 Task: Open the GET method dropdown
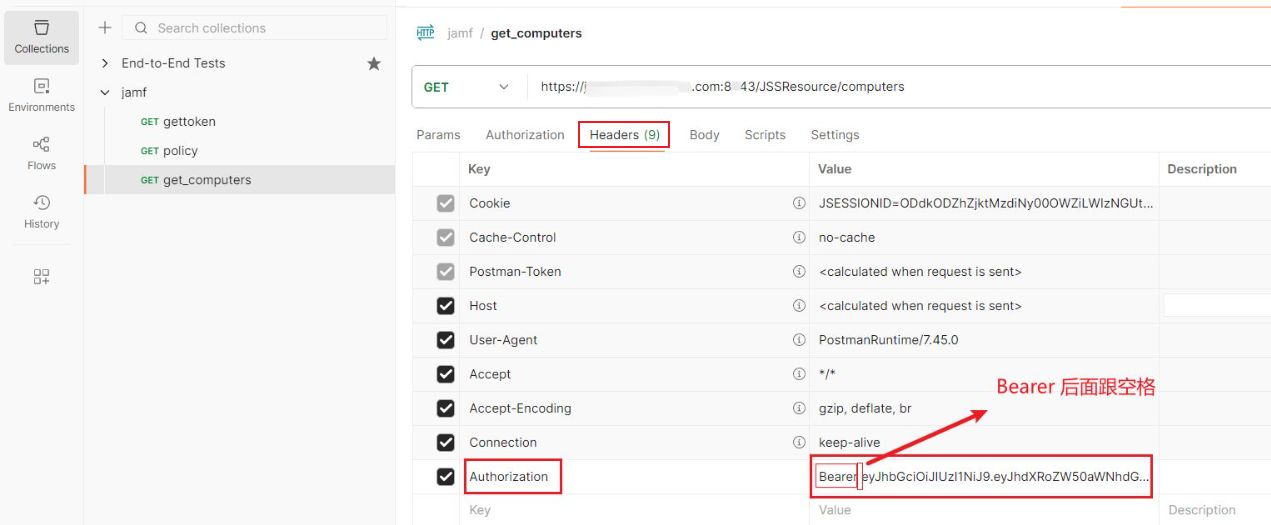click(468, 87)
